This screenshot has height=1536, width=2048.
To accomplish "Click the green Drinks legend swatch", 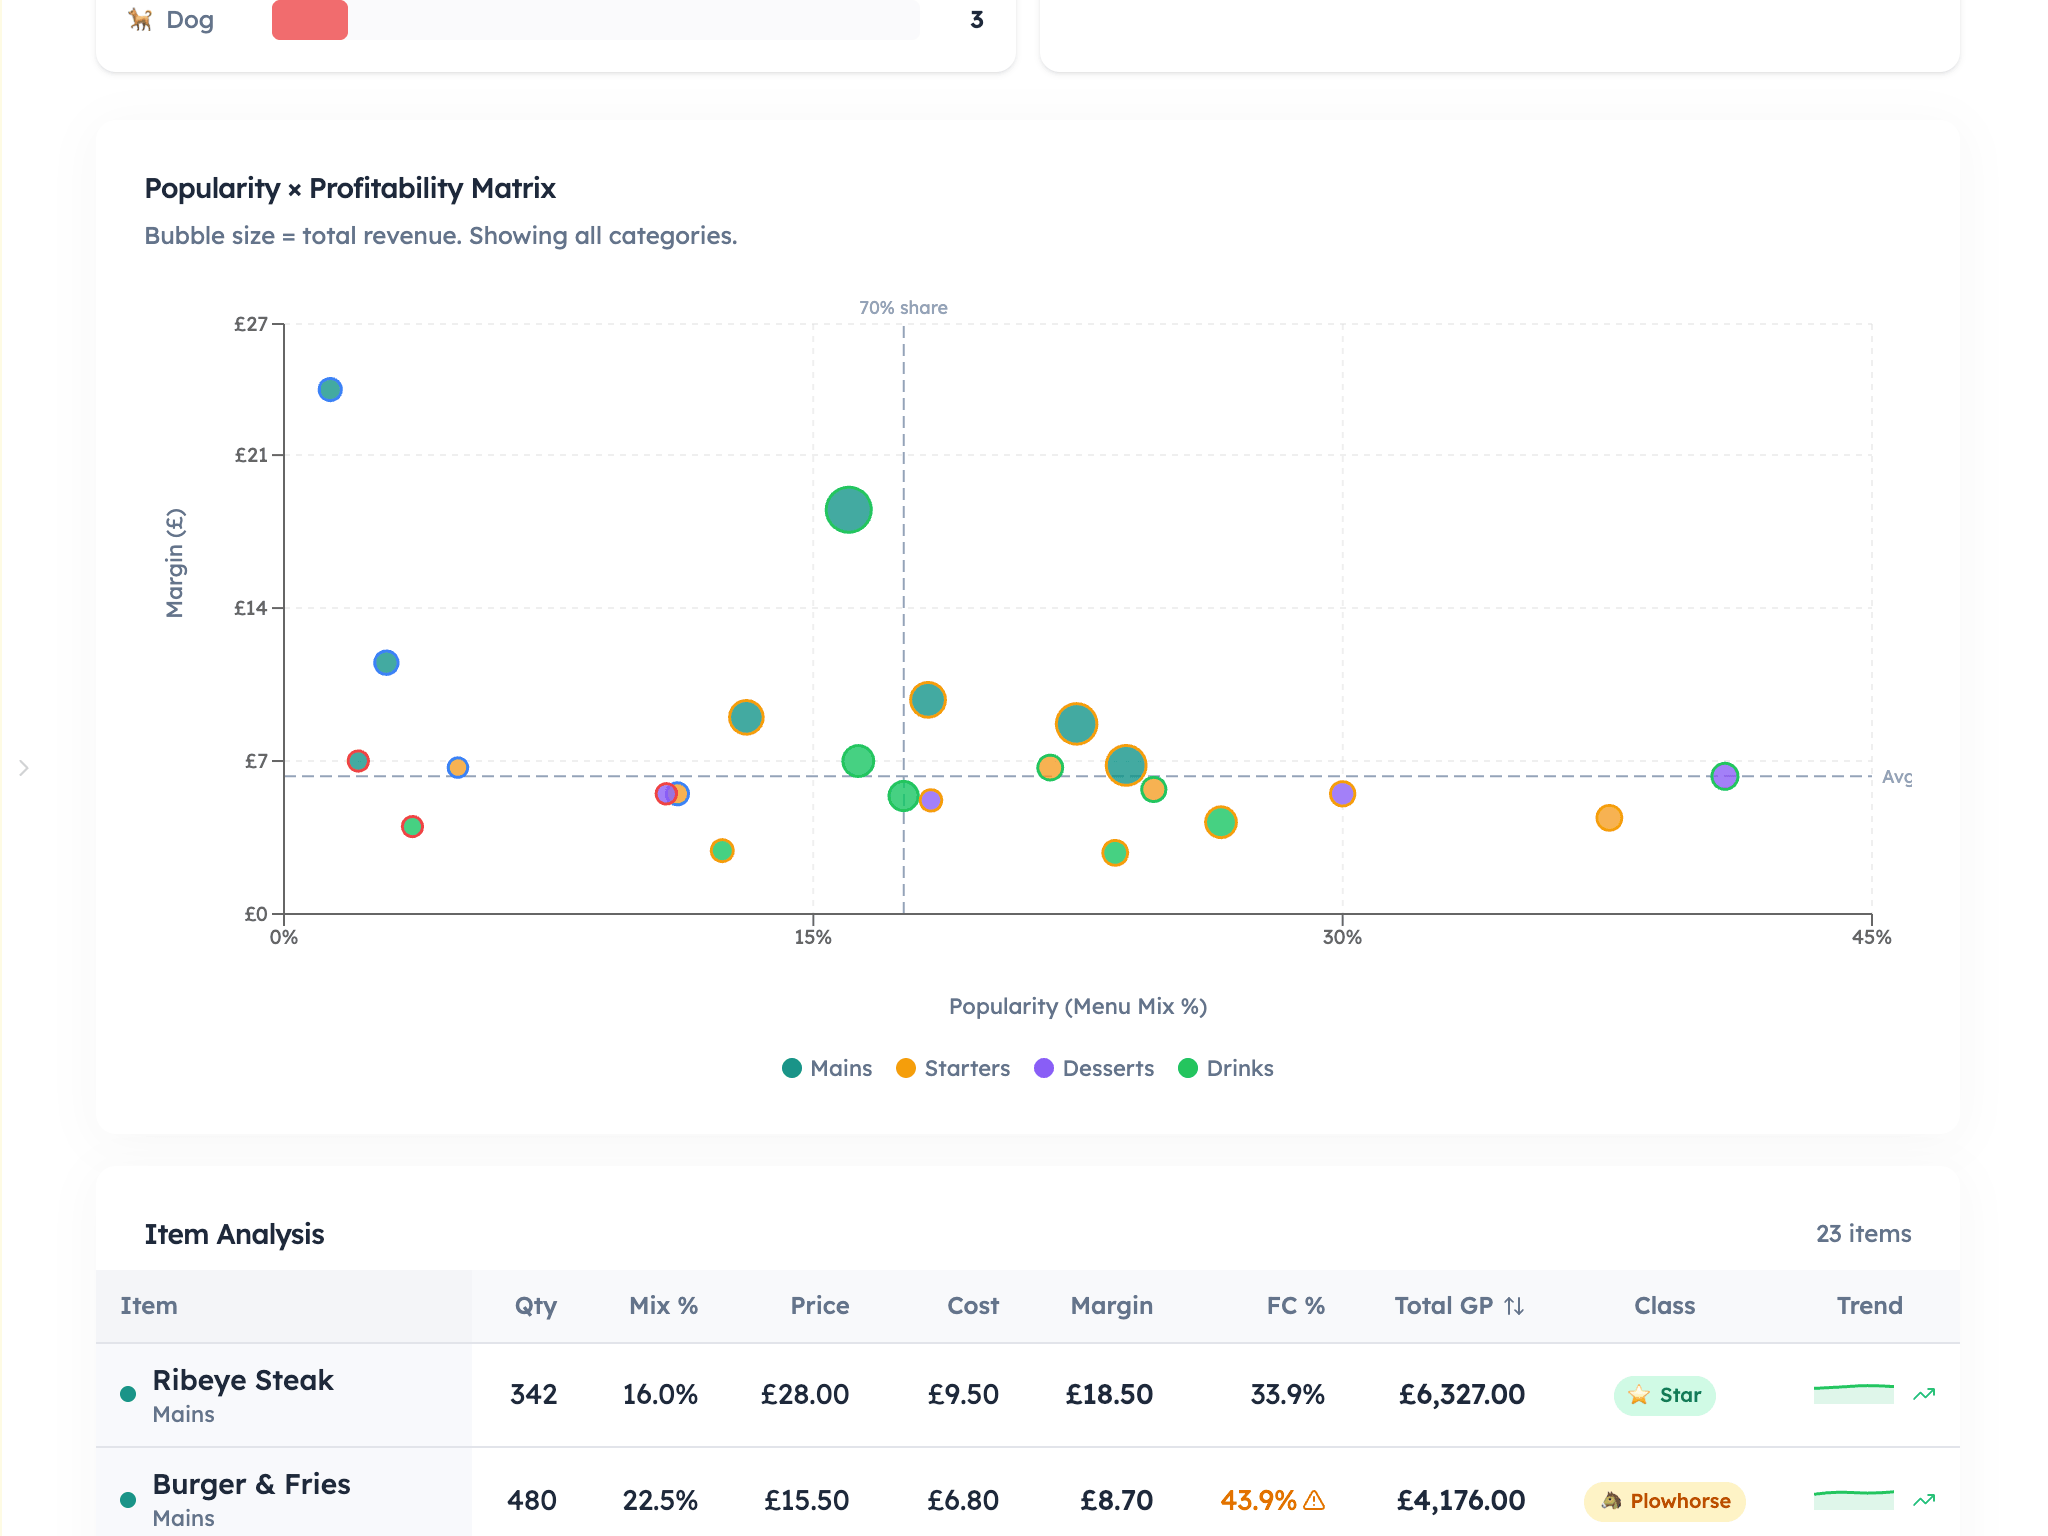I will pos(1188,1068).
